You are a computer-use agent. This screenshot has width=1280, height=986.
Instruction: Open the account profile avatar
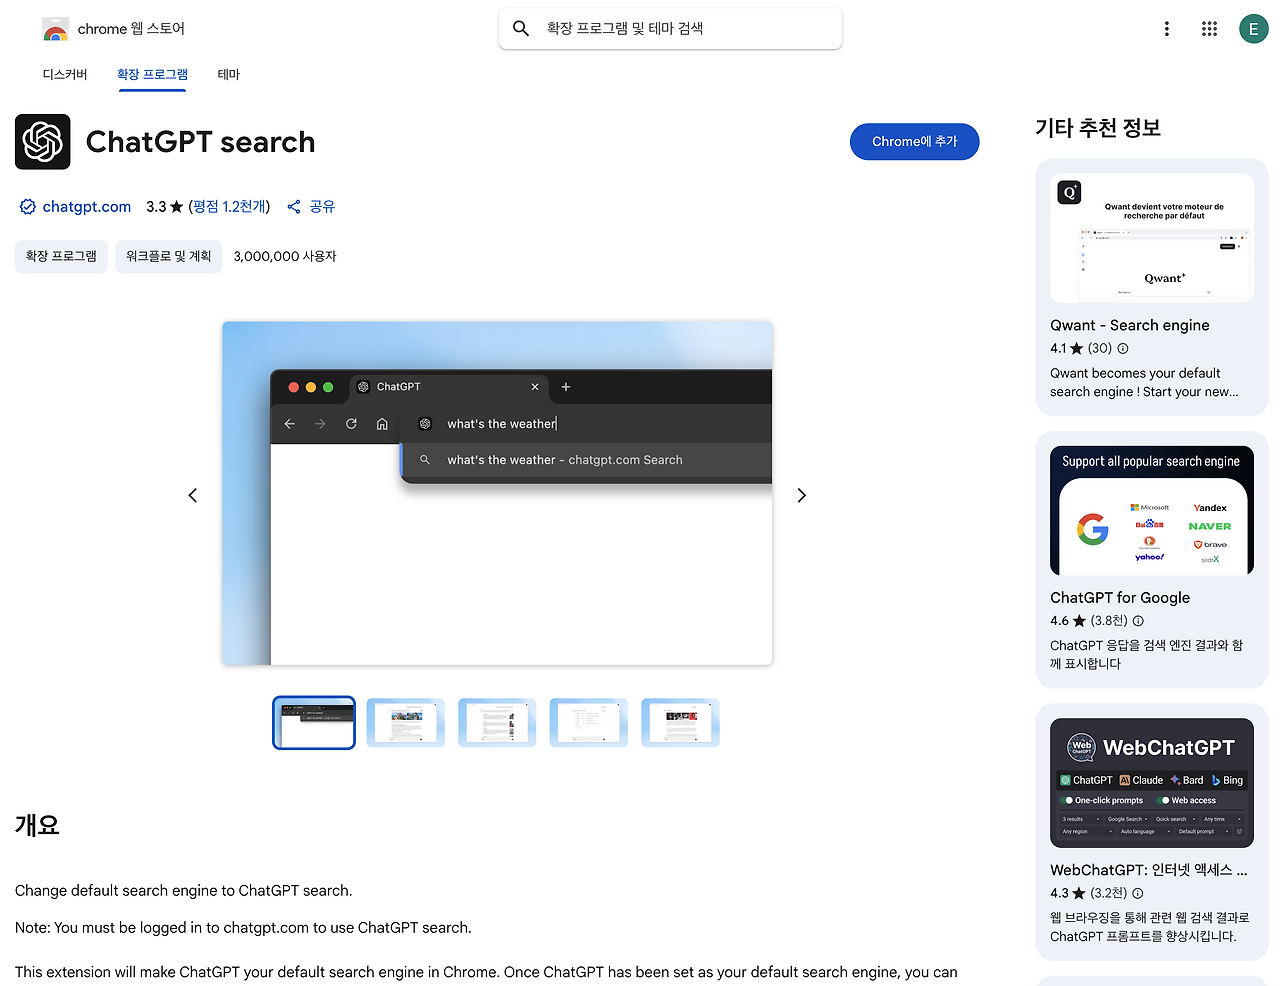pyautogui.click(x=1253, y=29)
